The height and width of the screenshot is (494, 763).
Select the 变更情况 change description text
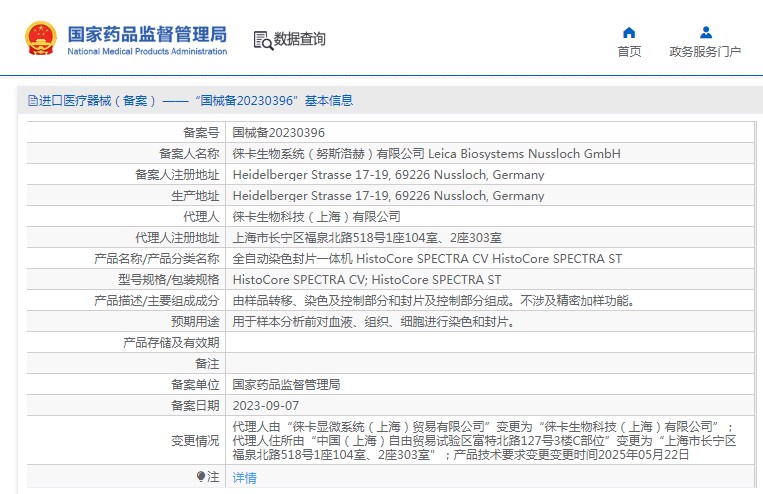(484, 440)
